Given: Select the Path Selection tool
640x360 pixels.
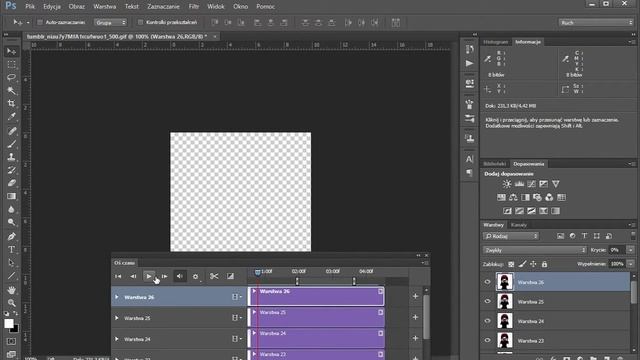Looking at the screenshot, I should tap(11, 262).
